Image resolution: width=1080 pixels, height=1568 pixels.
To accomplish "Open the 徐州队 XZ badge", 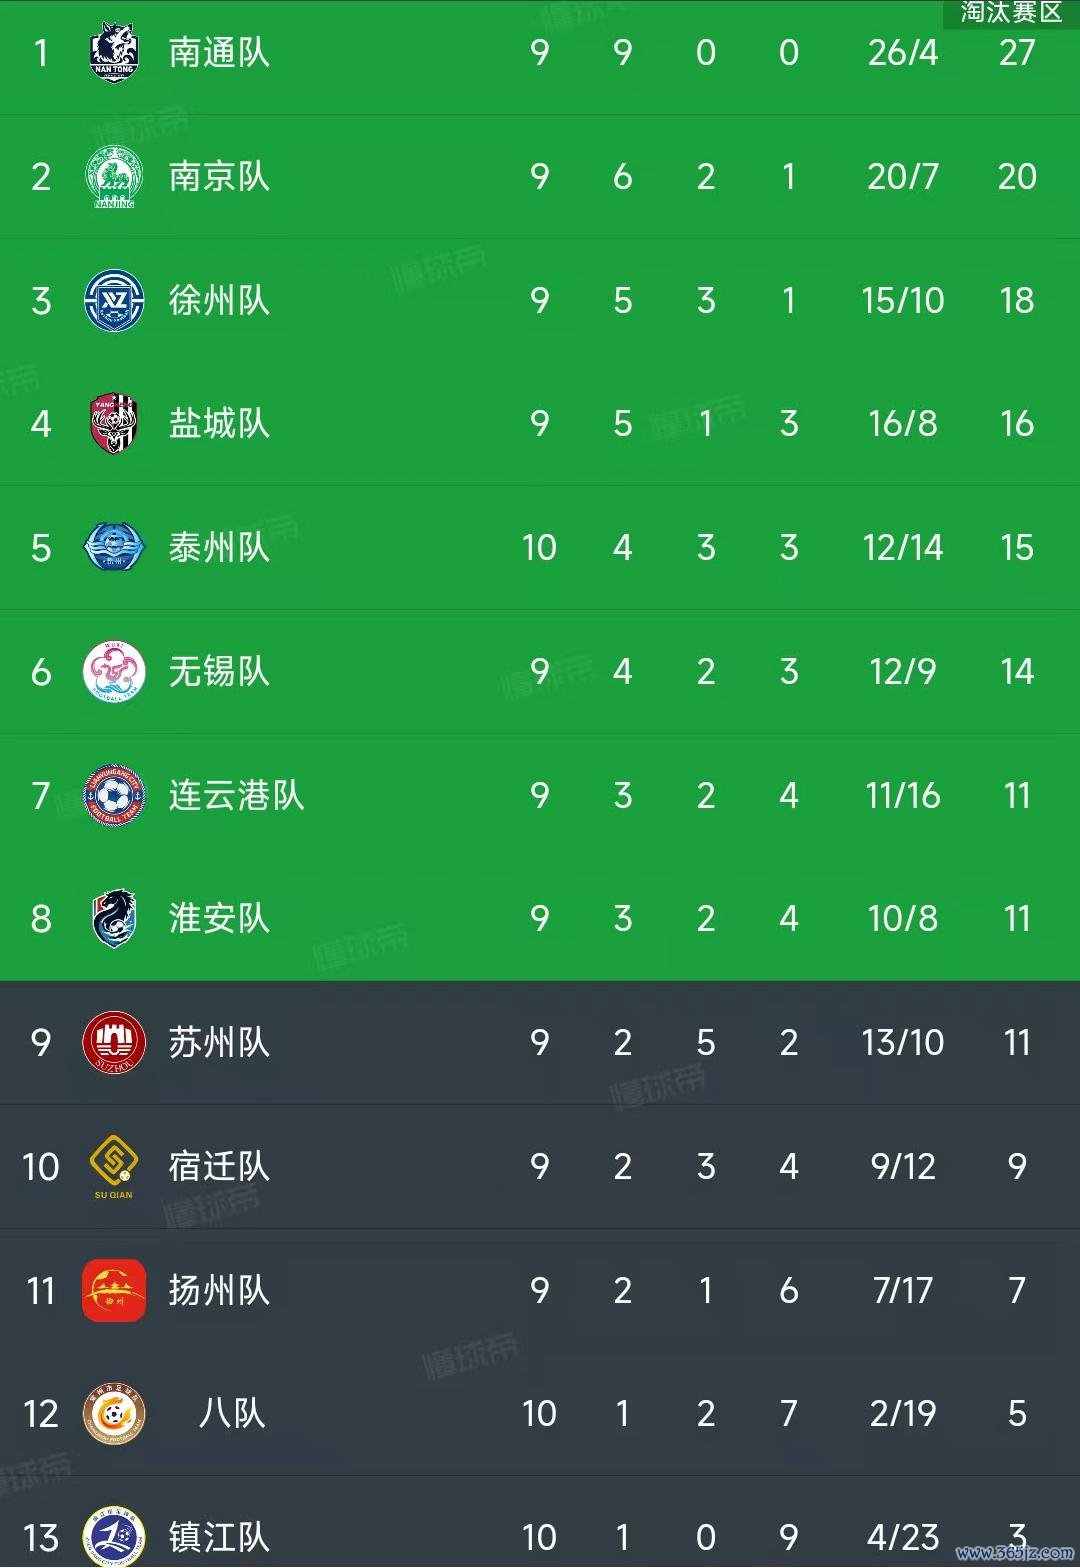I will [114, 300].
